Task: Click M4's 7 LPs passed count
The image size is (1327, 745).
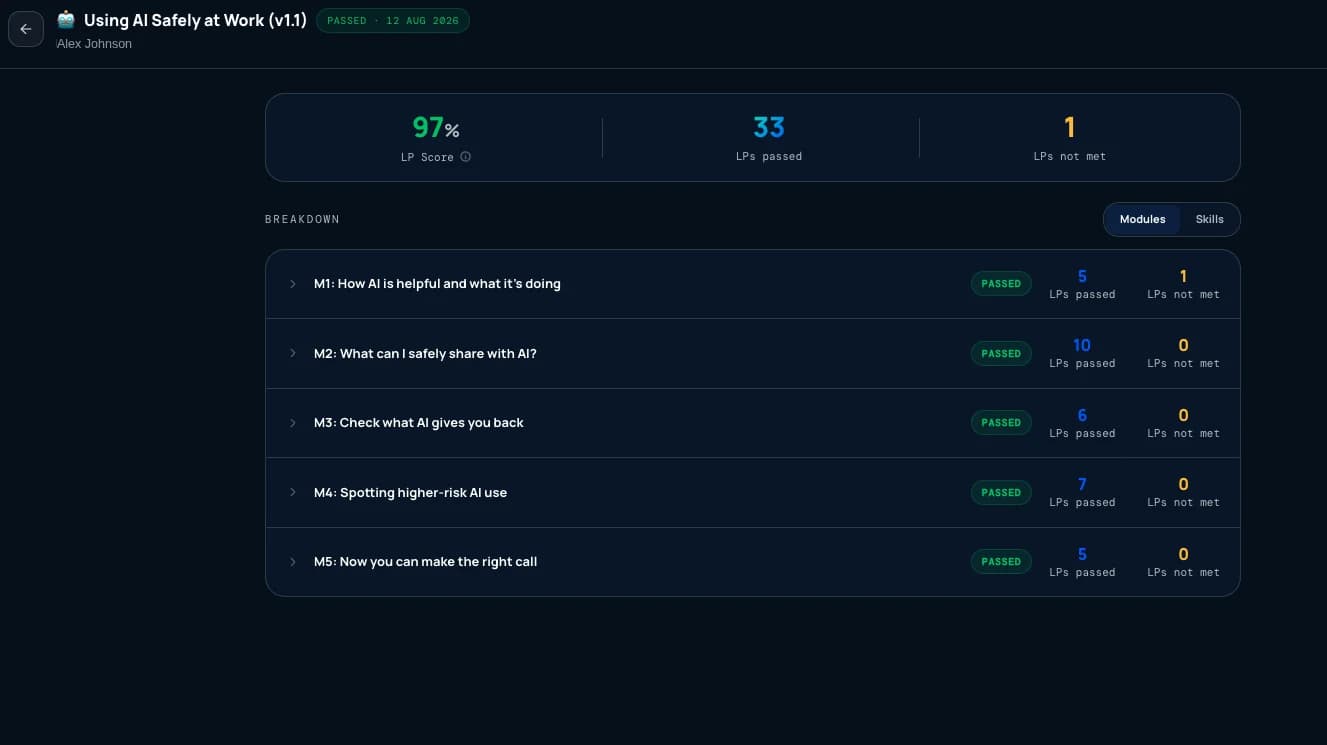Action: pyautogui.click(x=1082, y=484)
